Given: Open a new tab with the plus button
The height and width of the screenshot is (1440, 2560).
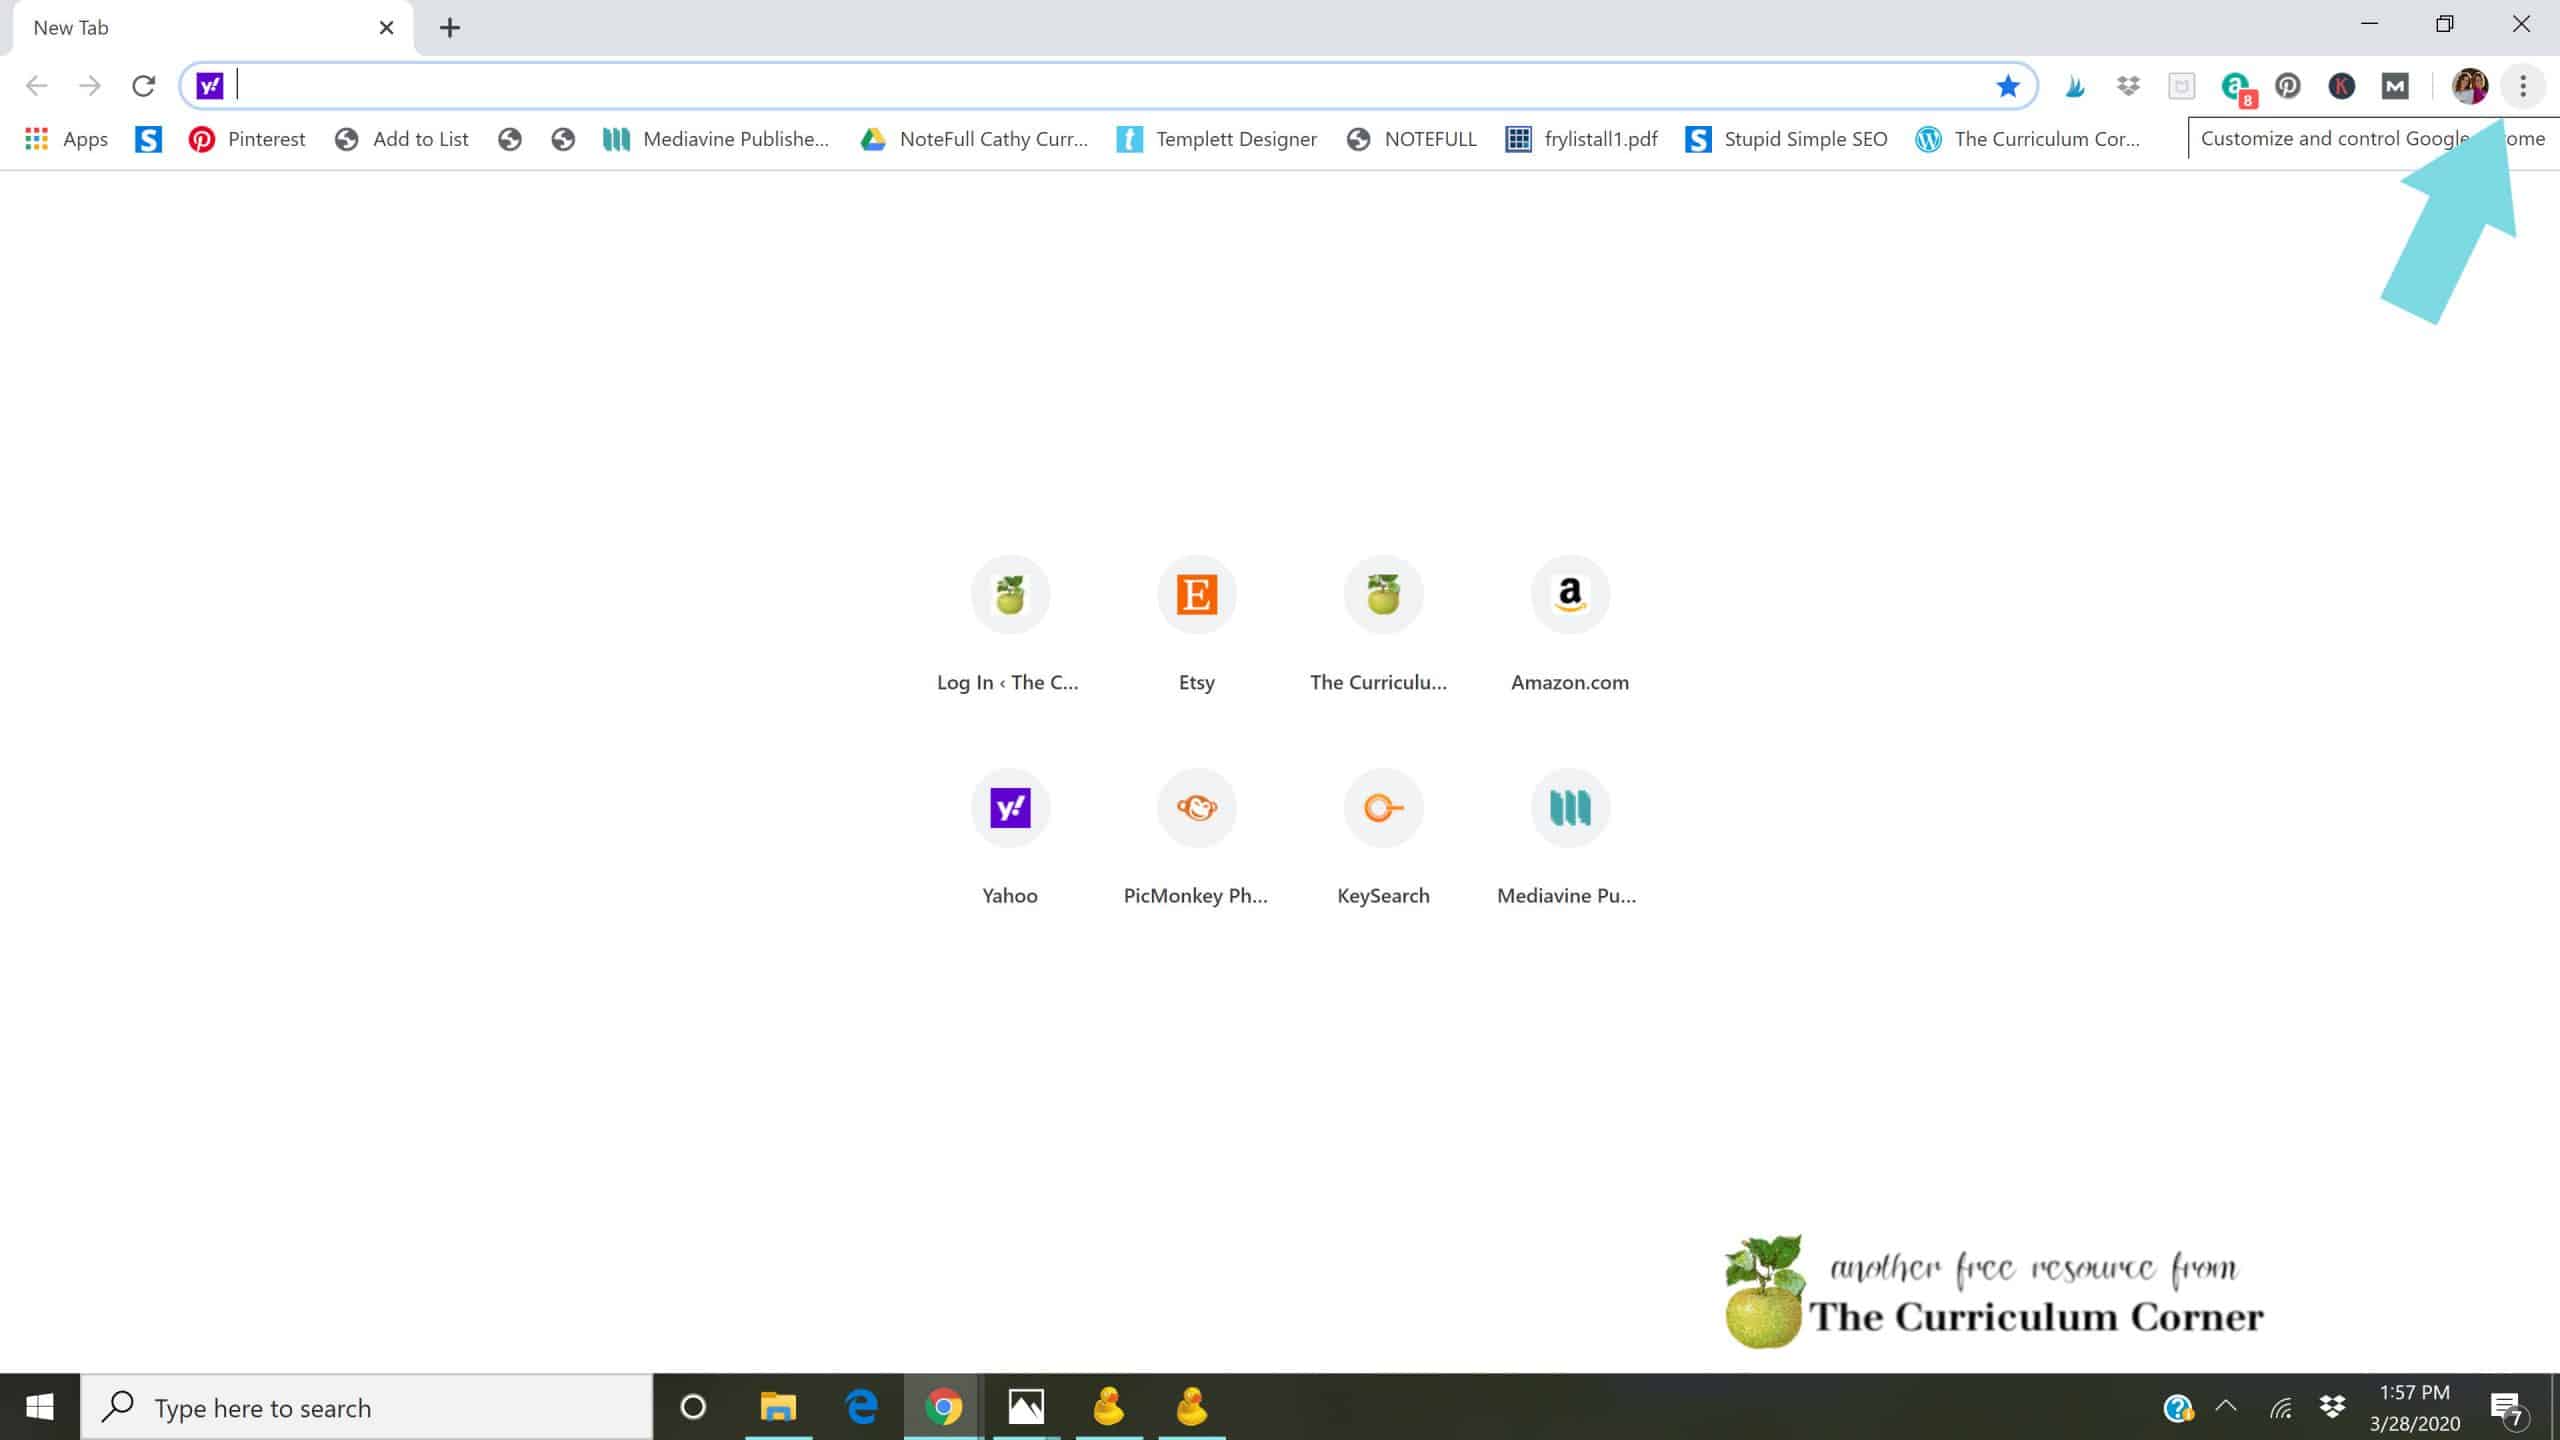Looking at the screenshot, I should click(x=449, y=27).
